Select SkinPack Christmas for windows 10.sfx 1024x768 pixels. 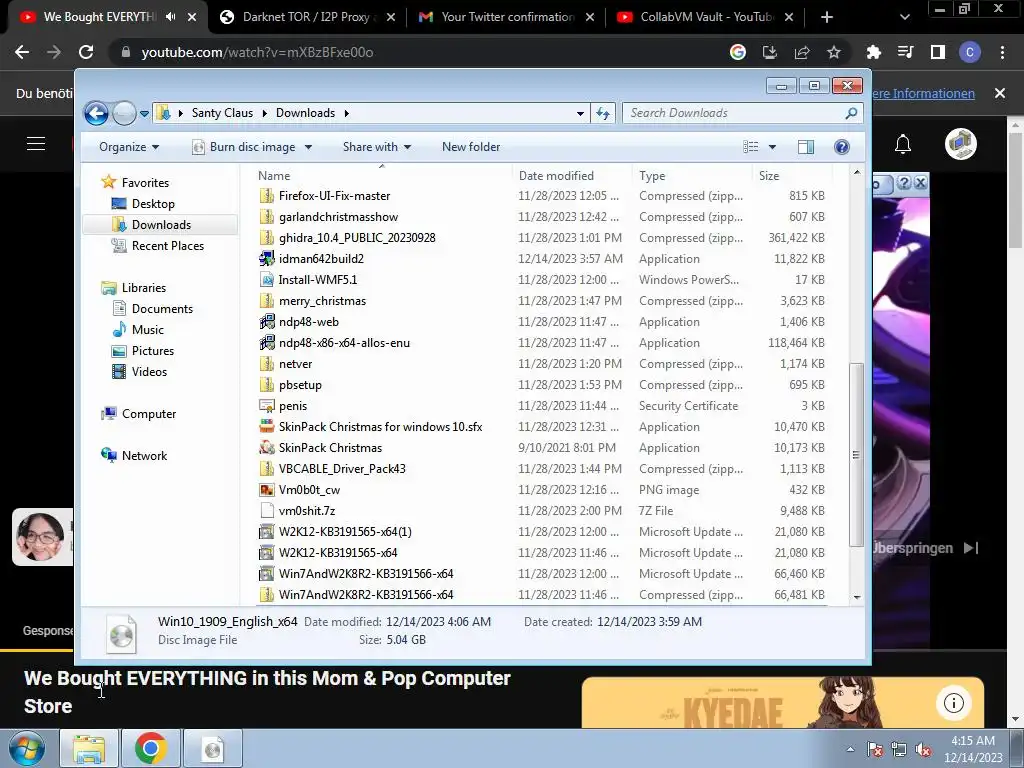[x=380, y=427]
